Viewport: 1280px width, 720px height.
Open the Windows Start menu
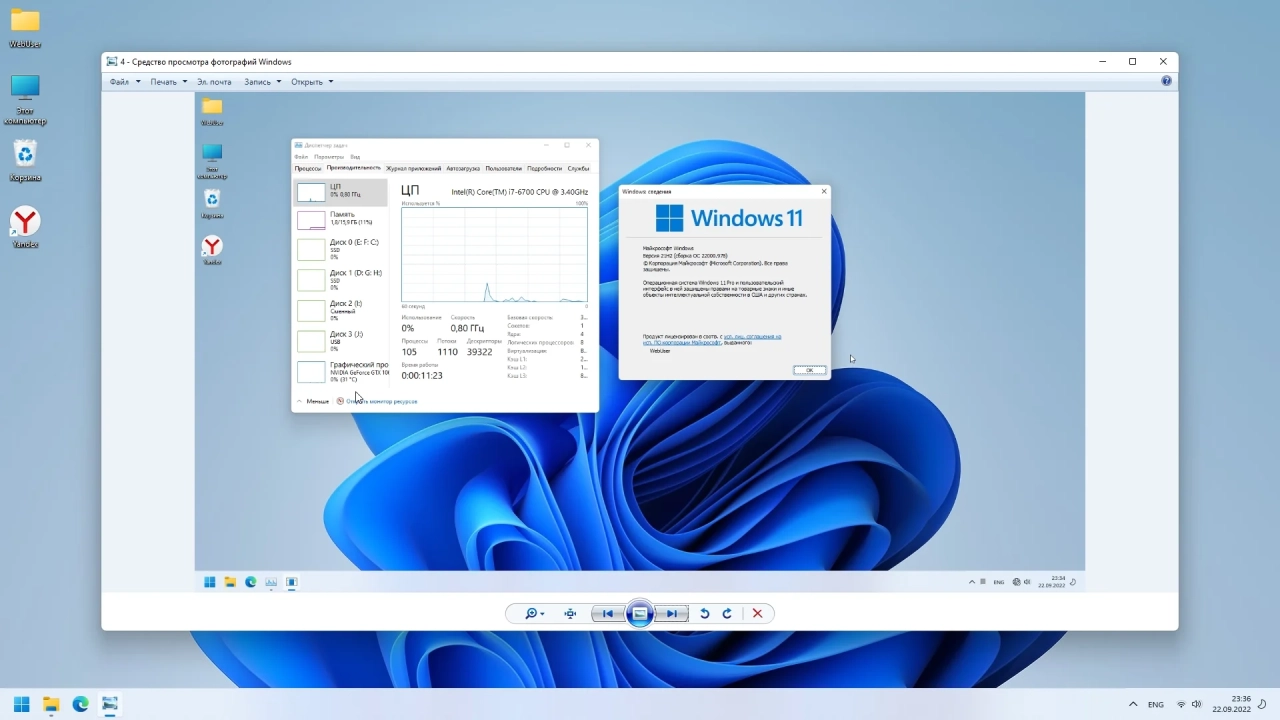point(21,704)
